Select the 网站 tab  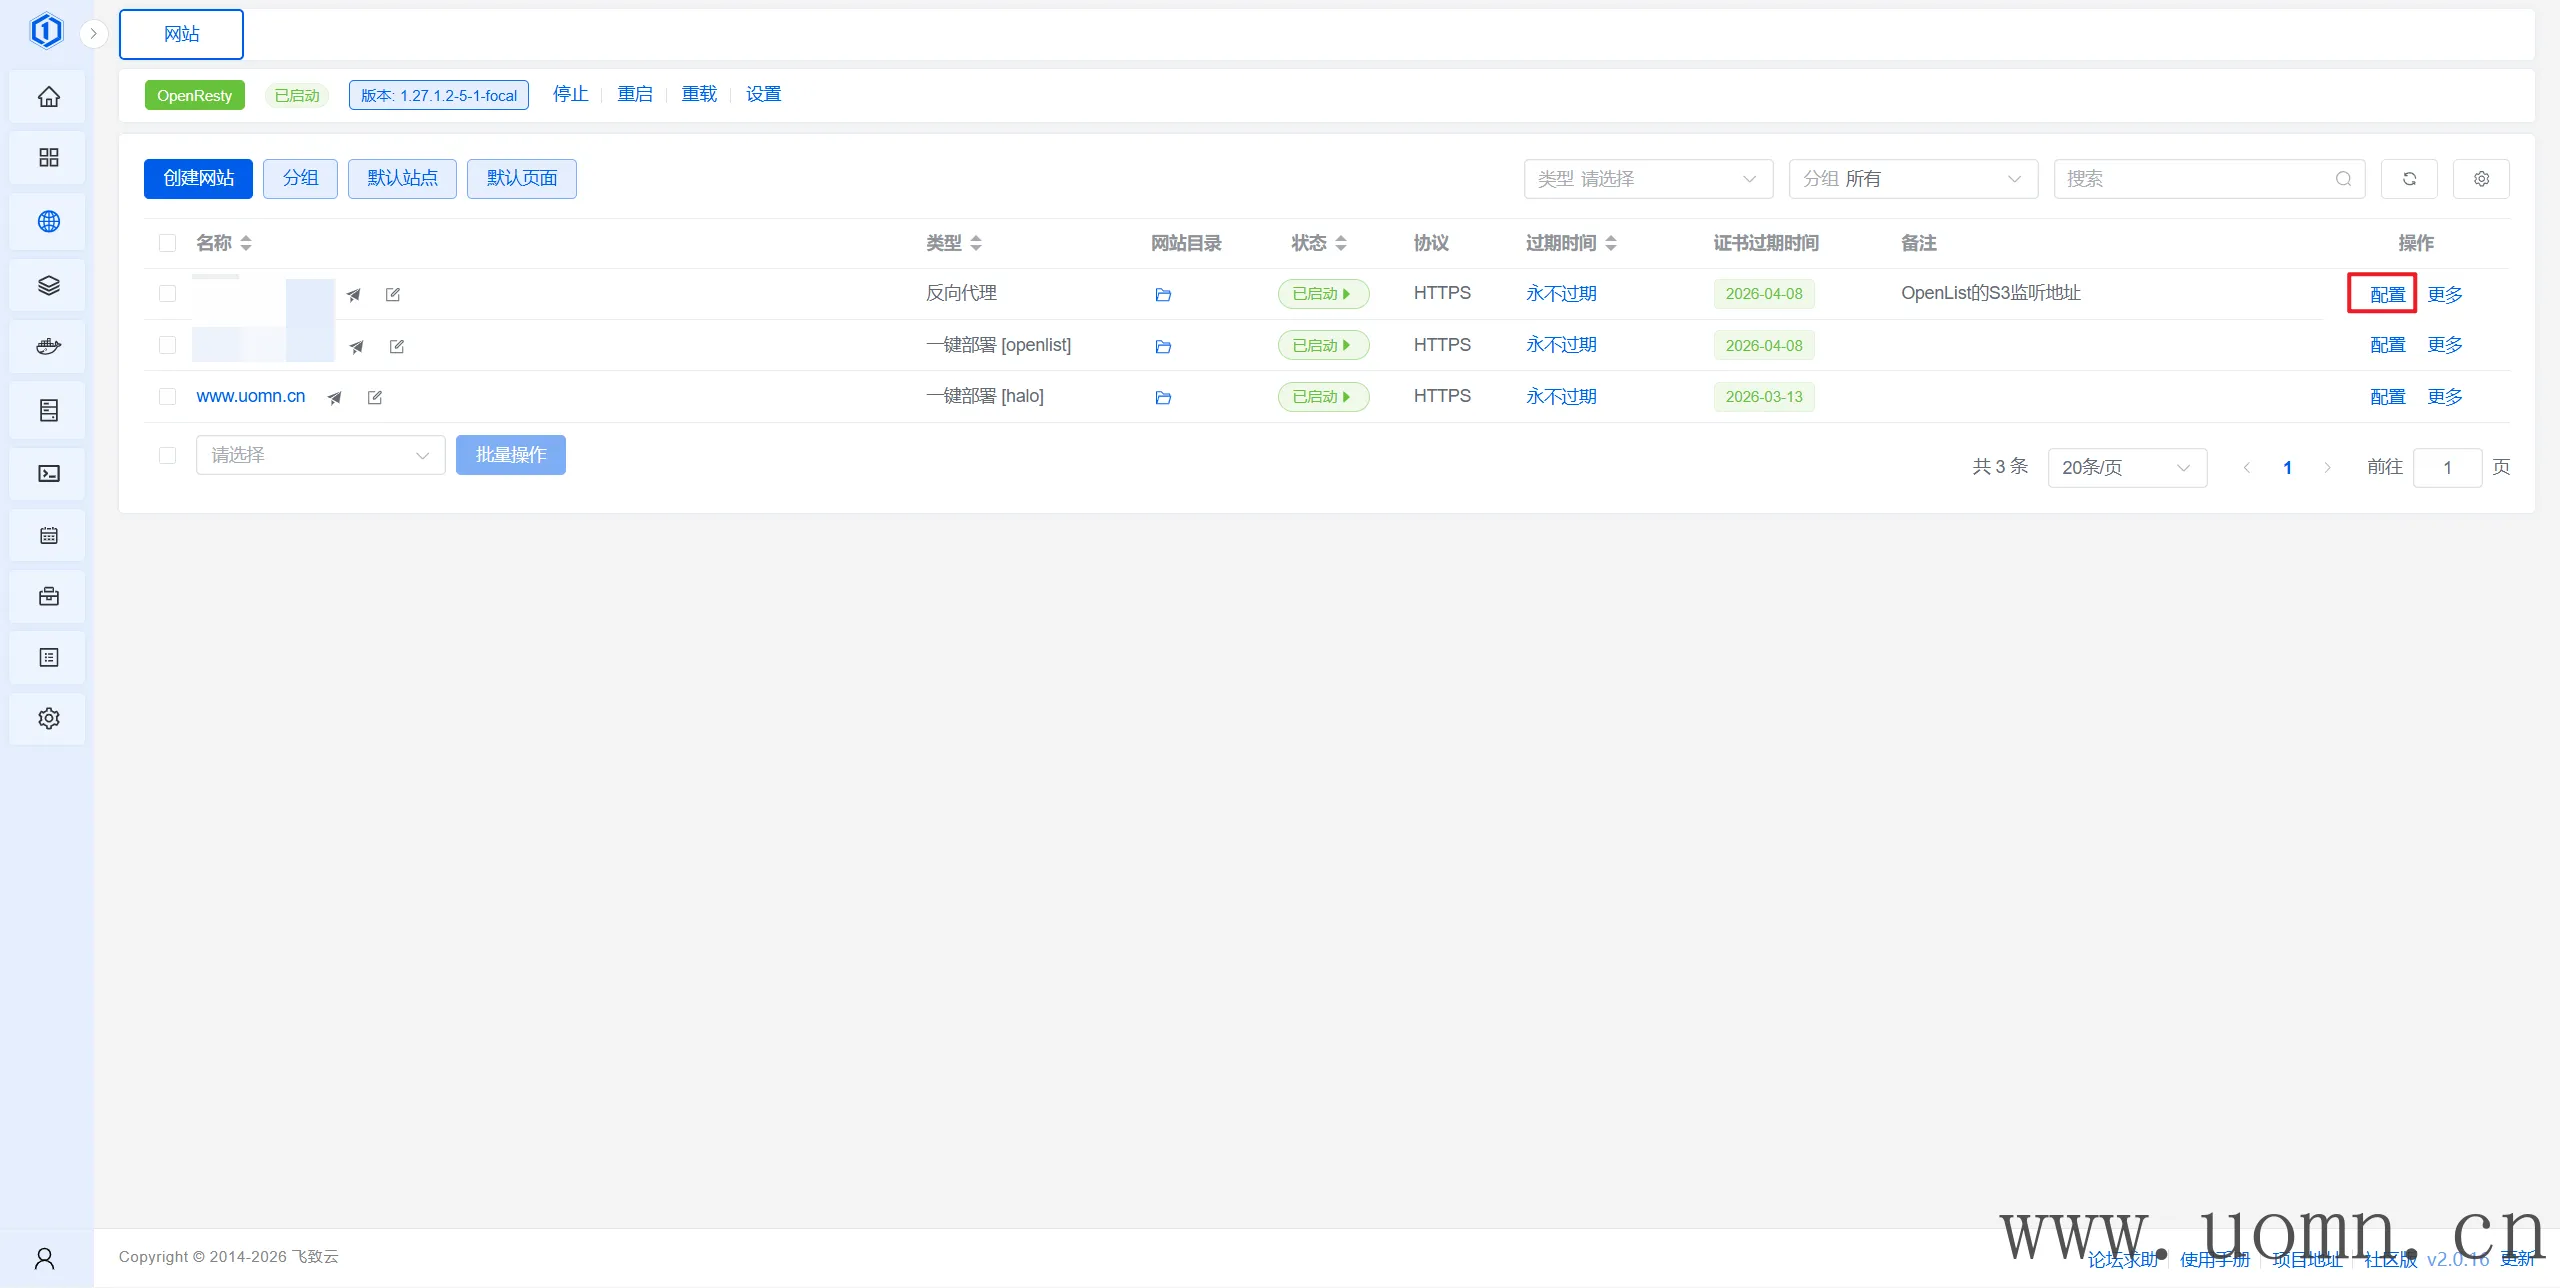click(181, 34)
